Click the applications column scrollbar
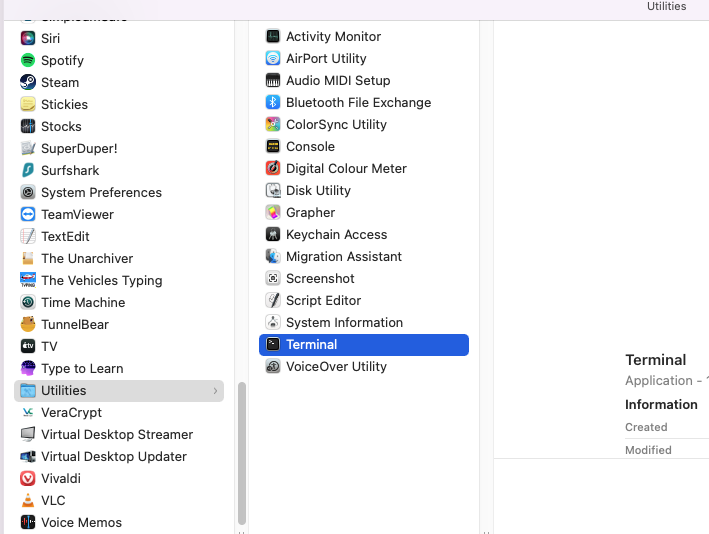Viewport: 709px width, 534px height. [x=242, y=454]
